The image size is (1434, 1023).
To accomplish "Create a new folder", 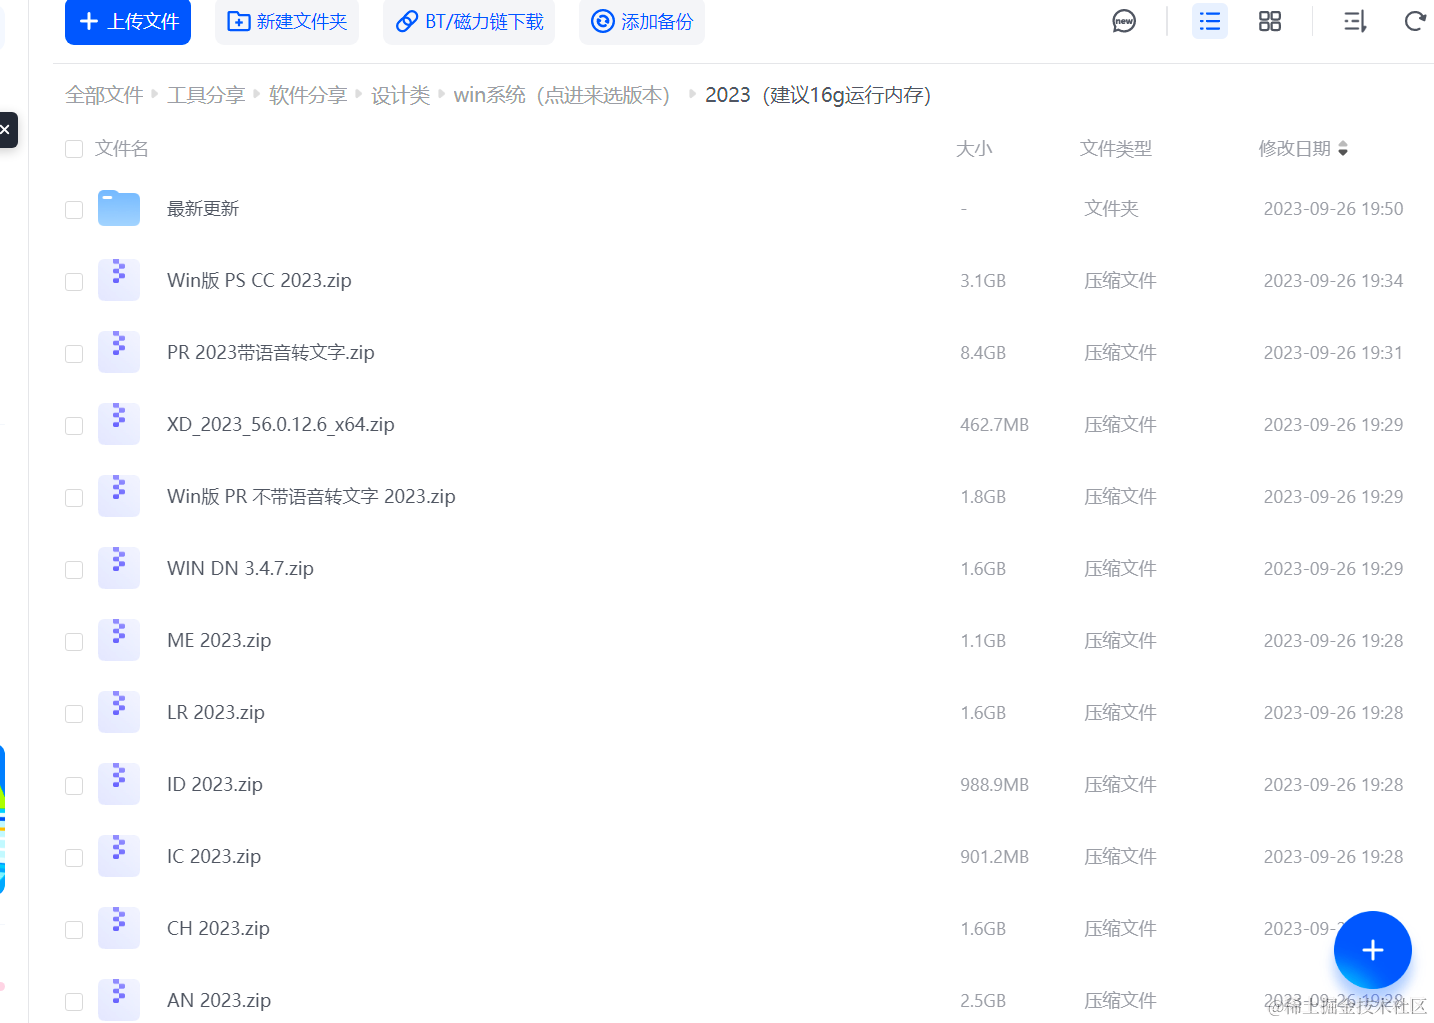I will (x=287, y=21).
